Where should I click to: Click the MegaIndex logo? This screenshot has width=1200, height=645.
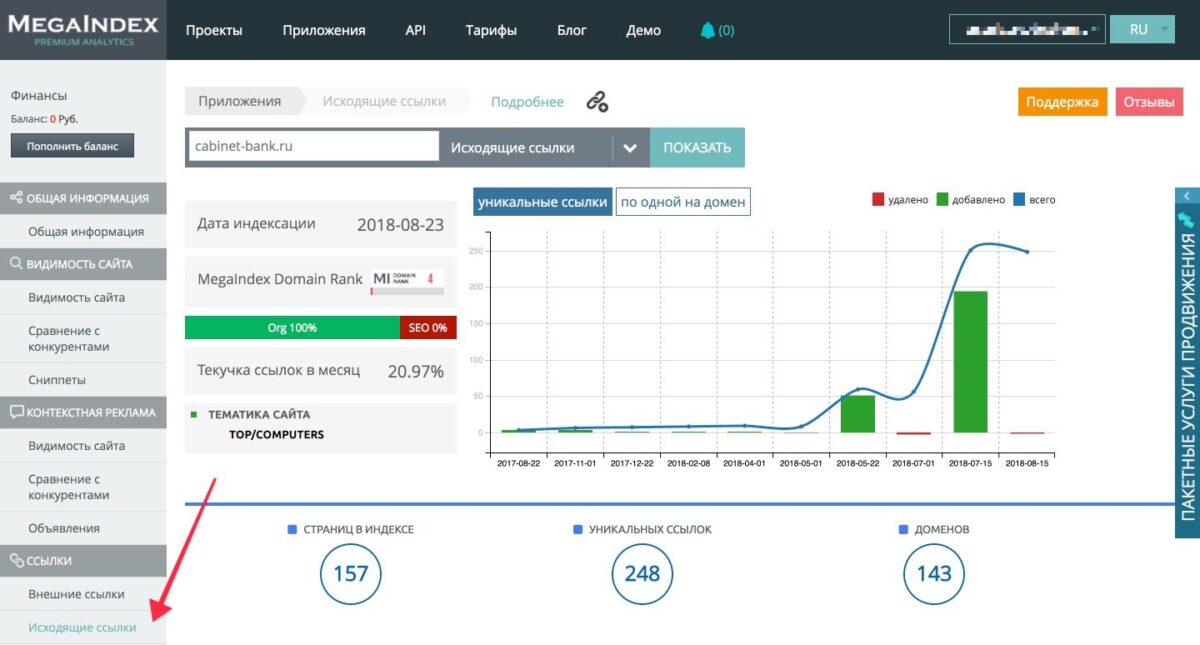tap(83, 29)
